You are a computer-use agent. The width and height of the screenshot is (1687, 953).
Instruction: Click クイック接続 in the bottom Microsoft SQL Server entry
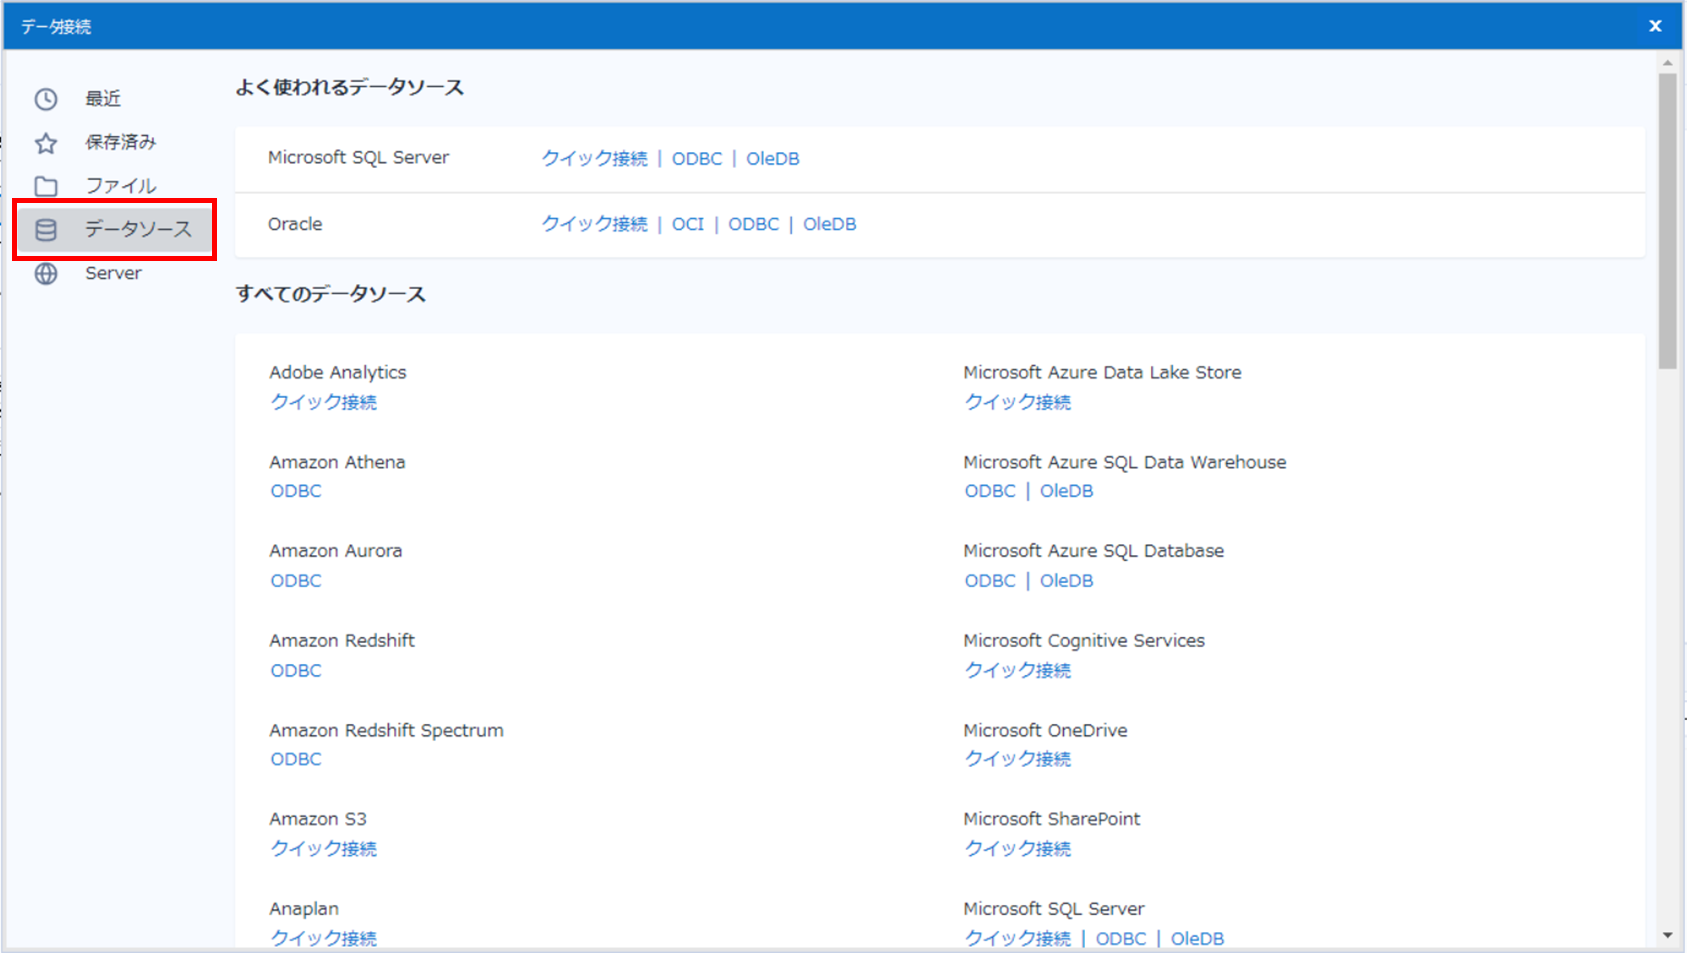(x=1017, y=938)
